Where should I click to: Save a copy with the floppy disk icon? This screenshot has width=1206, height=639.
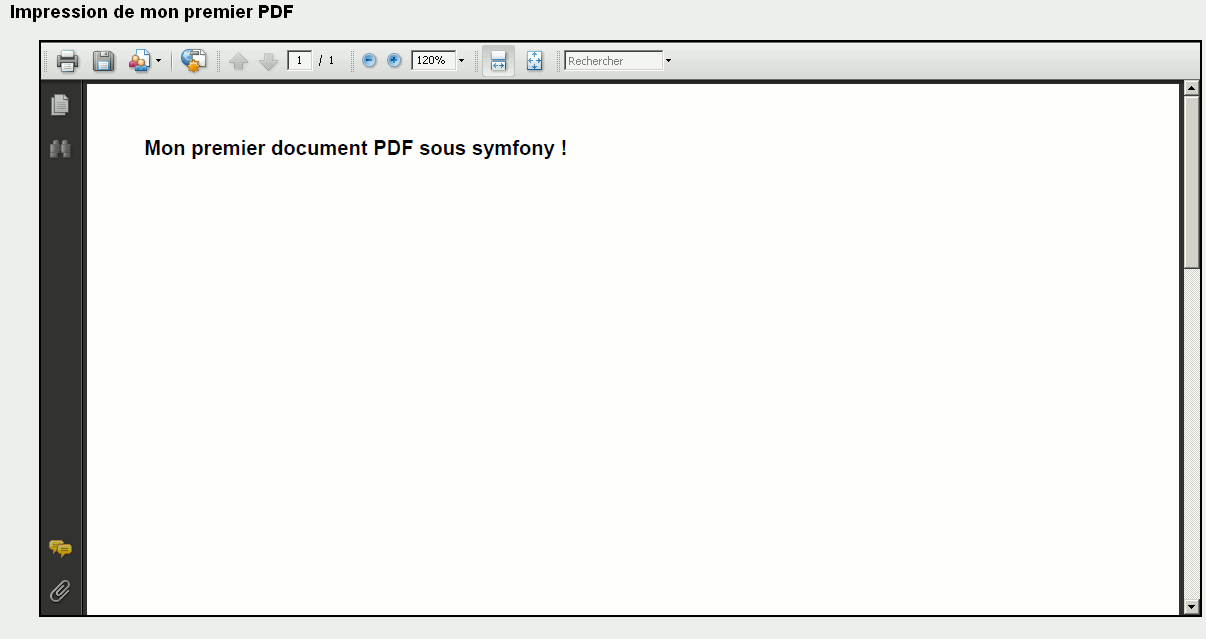coord(103,61)
